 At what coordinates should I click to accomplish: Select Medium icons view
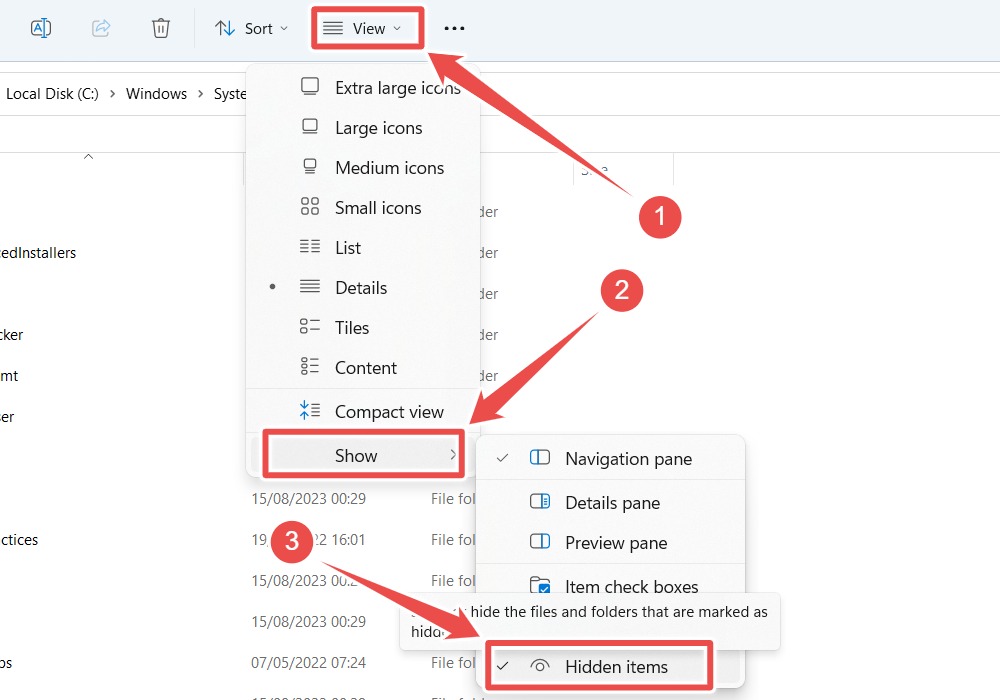click(x=389, y=167)
